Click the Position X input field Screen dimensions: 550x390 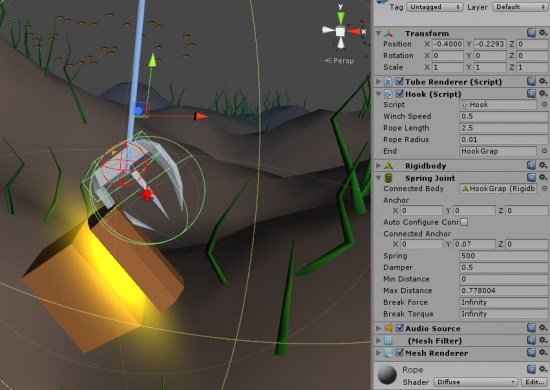(x=448, y=44)
